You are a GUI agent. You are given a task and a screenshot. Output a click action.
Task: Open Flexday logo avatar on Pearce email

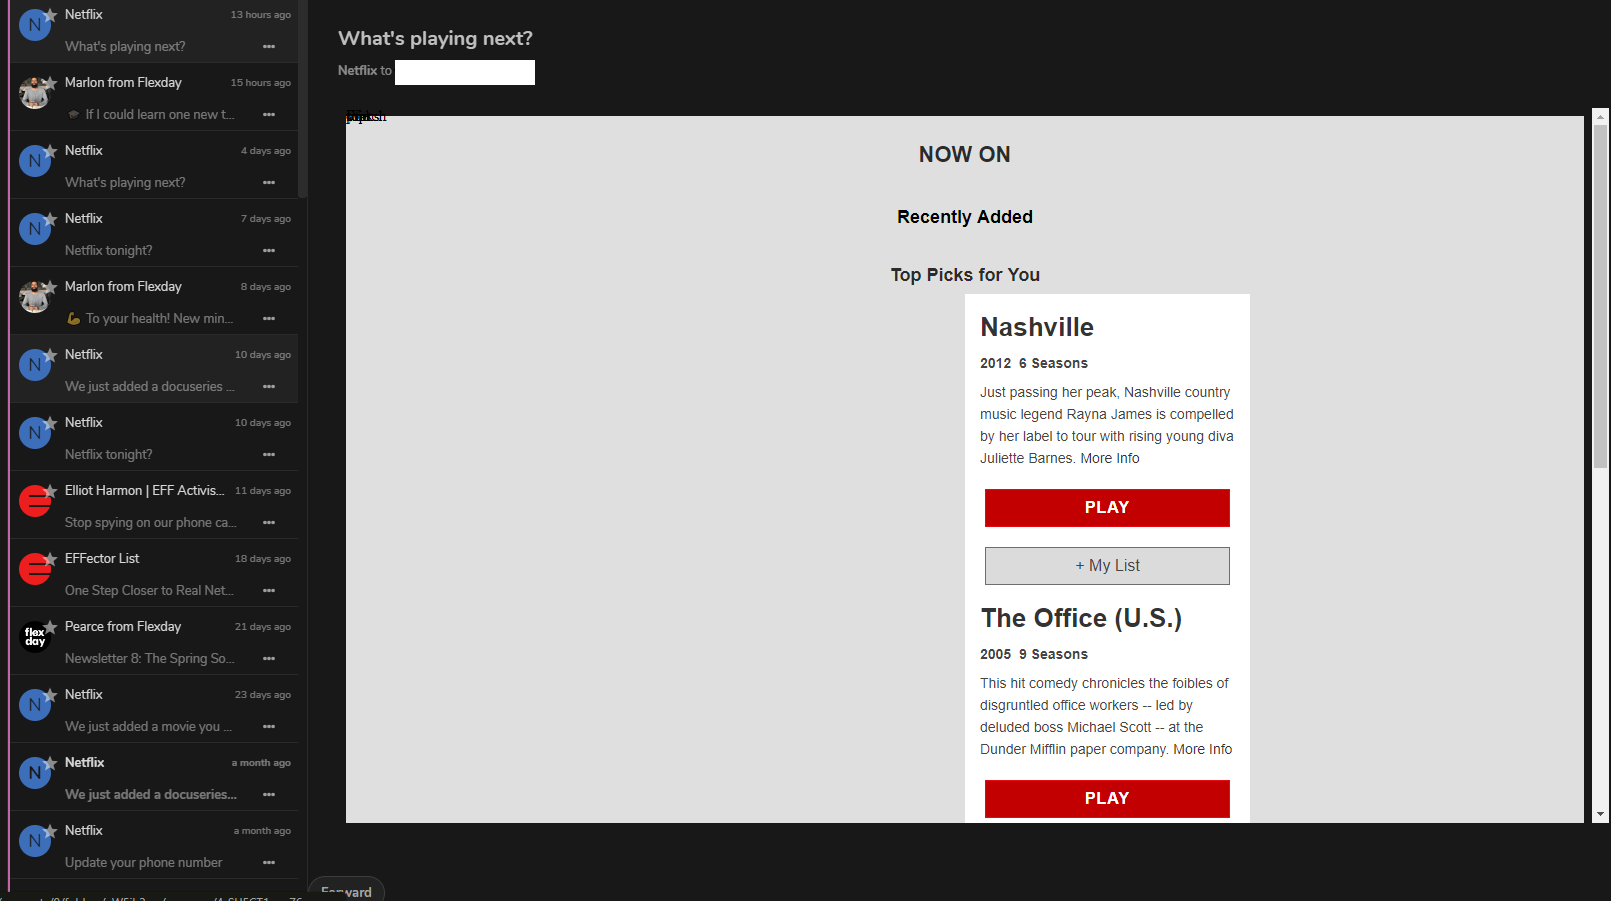coord(35,637)
